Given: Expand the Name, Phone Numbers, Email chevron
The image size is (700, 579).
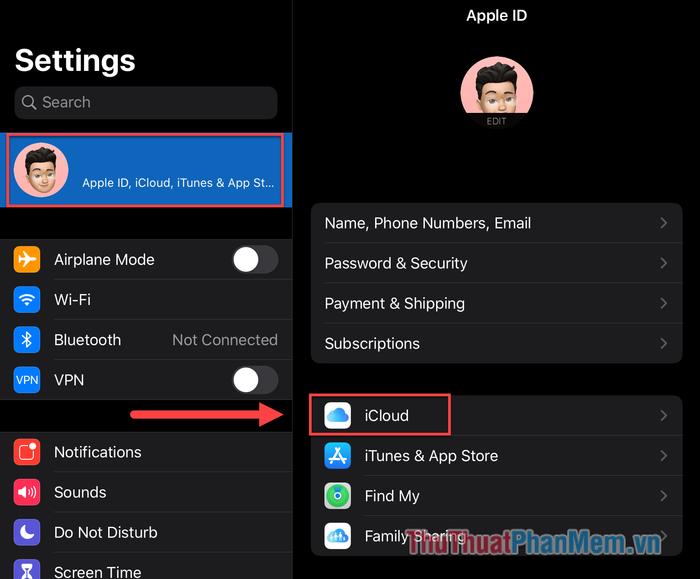Looking at the screenshot, I should tap(664, 223).
